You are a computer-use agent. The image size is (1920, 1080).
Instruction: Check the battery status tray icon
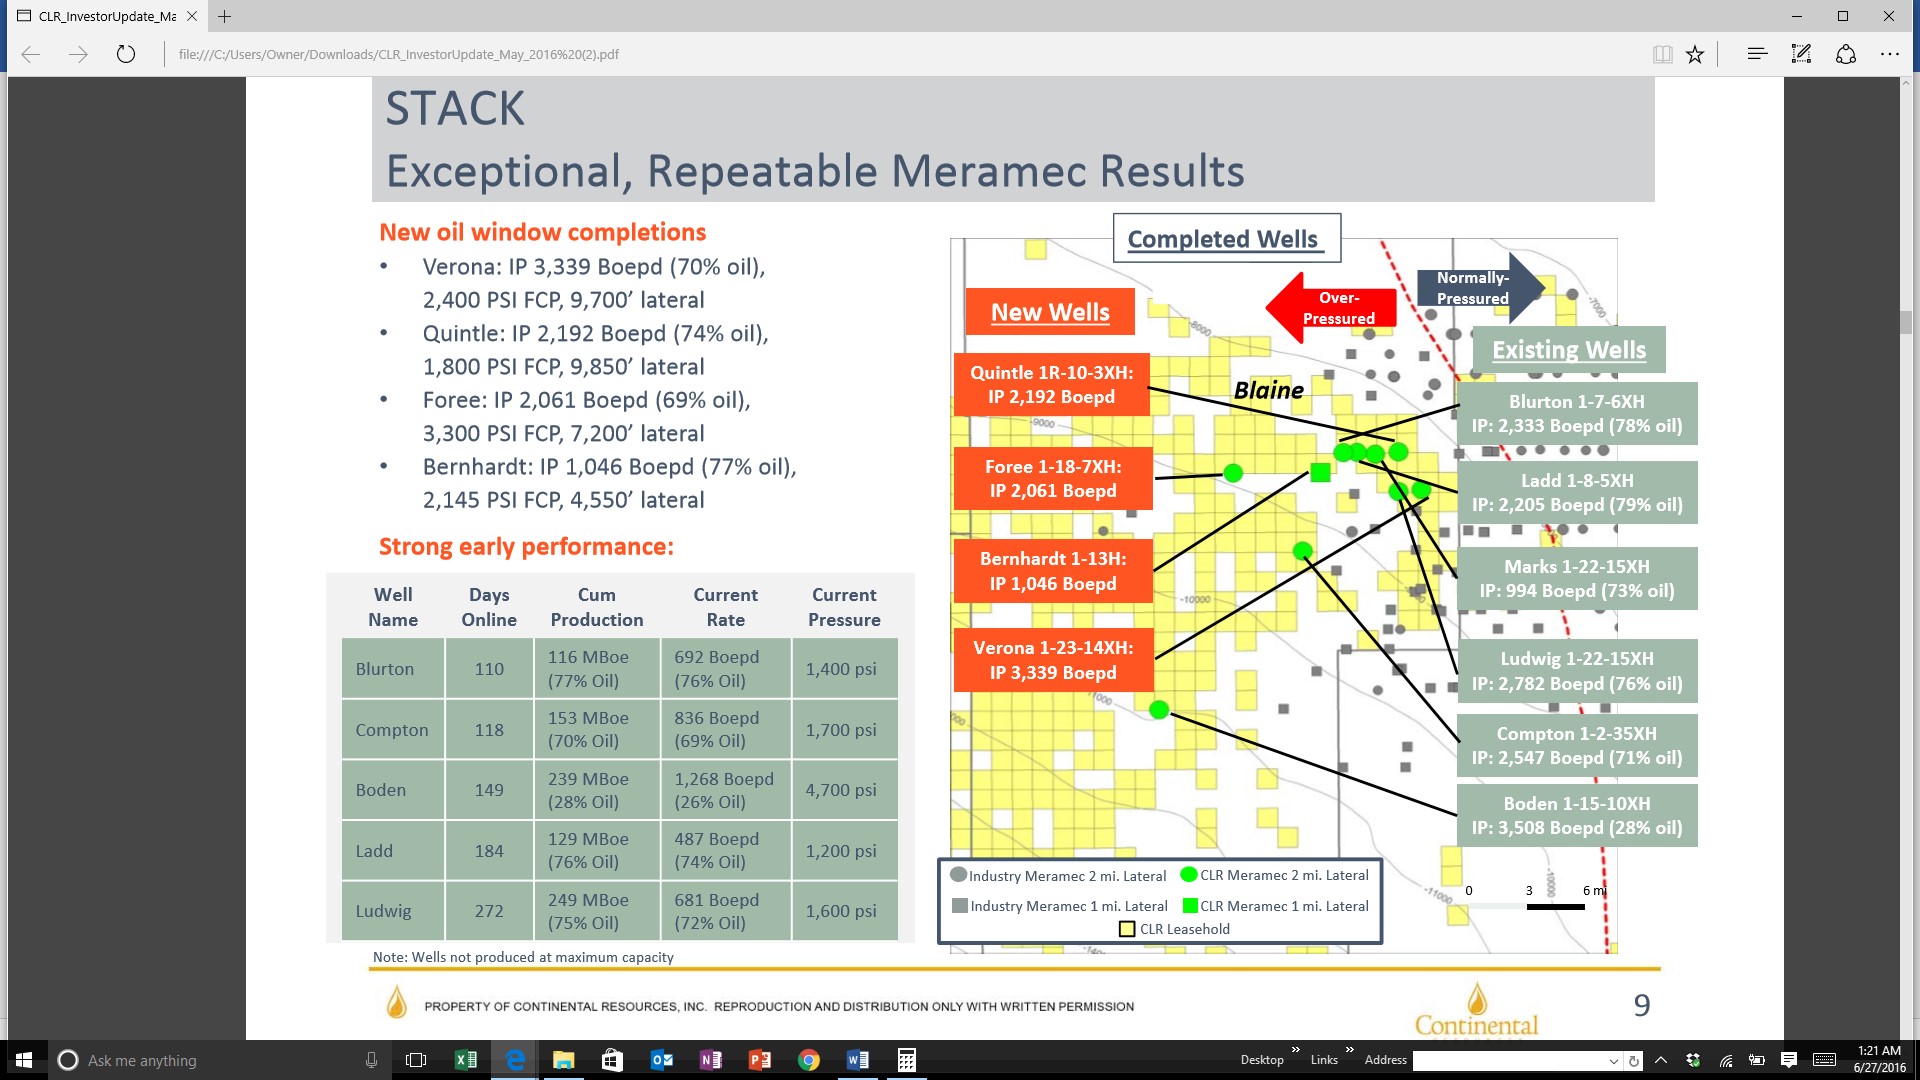1757,1060
